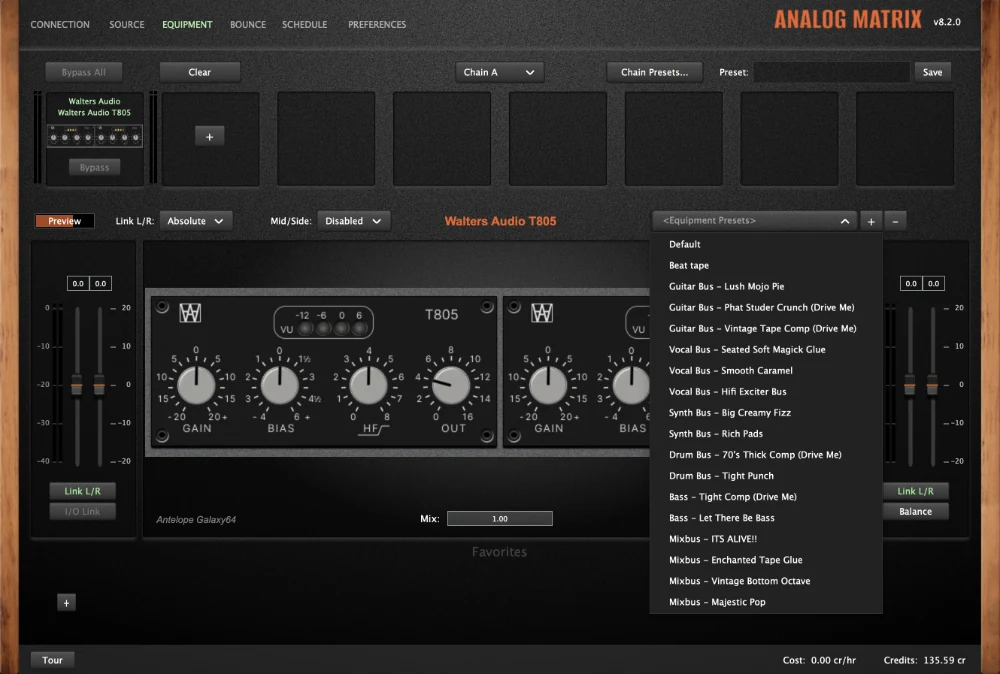Toggle the Bypass All button

pos(84,72)
